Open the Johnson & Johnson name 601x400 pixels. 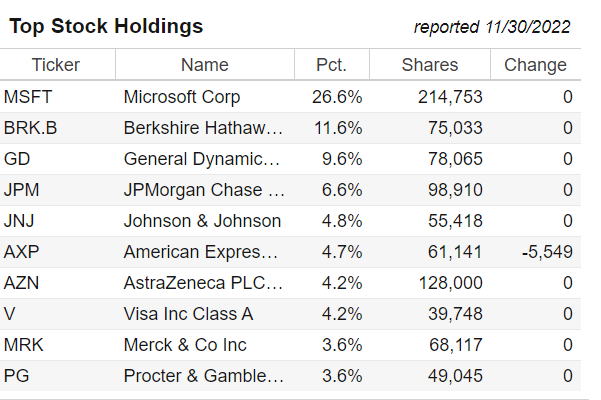click(202, 221)
